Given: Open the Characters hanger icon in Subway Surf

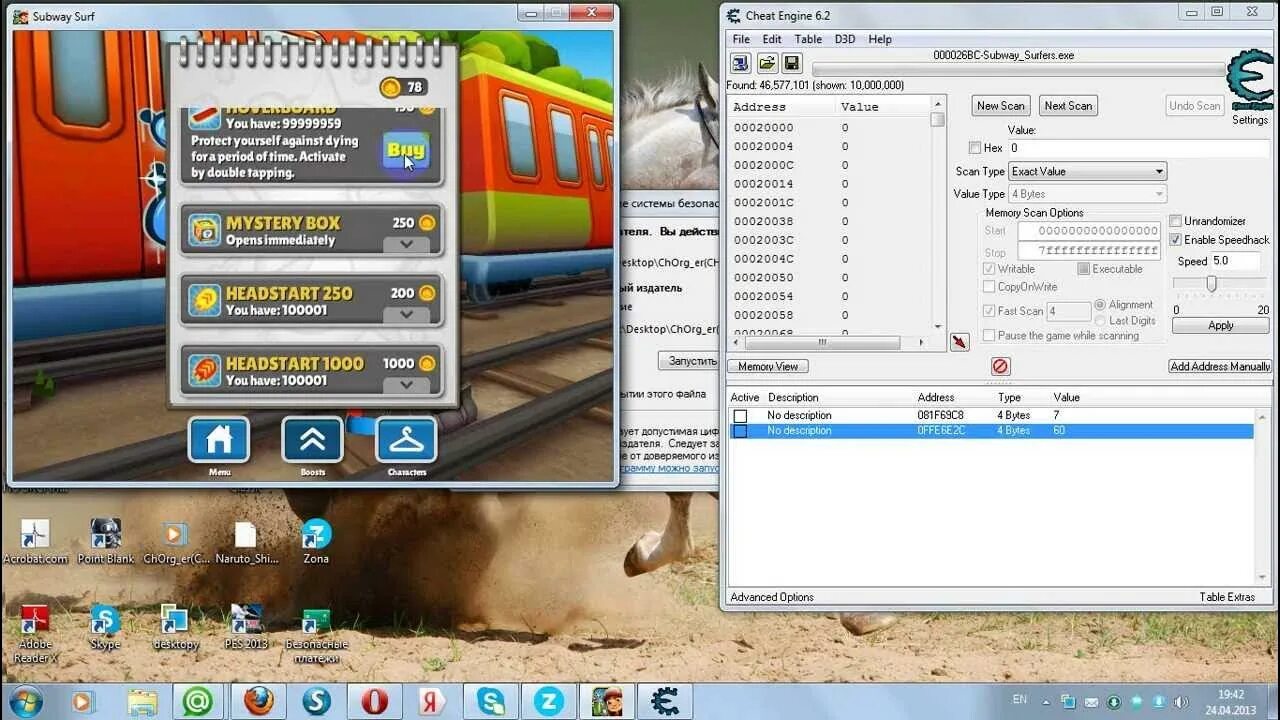Looking at the screenshot, I should coord(406,440).
